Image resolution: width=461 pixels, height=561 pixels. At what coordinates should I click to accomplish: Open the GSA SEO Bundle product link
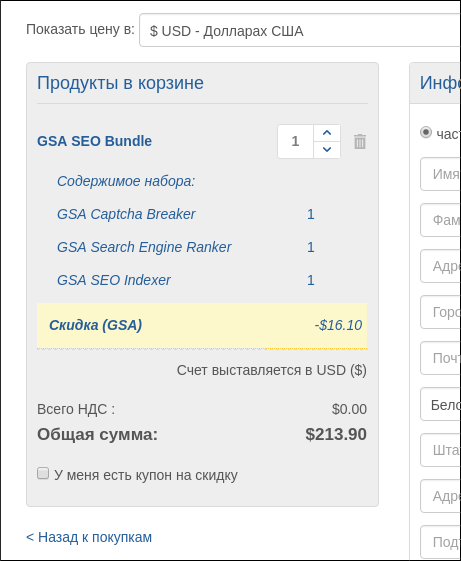point(94,141)
